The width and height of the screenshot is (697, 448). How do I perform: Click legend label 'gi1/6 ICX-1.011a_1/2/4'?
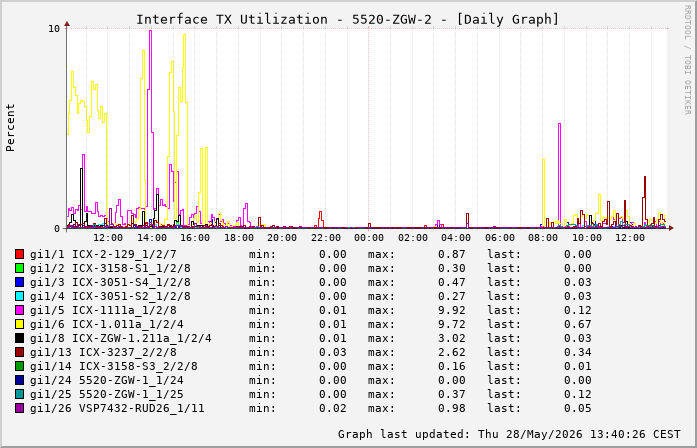coord(107,324)
